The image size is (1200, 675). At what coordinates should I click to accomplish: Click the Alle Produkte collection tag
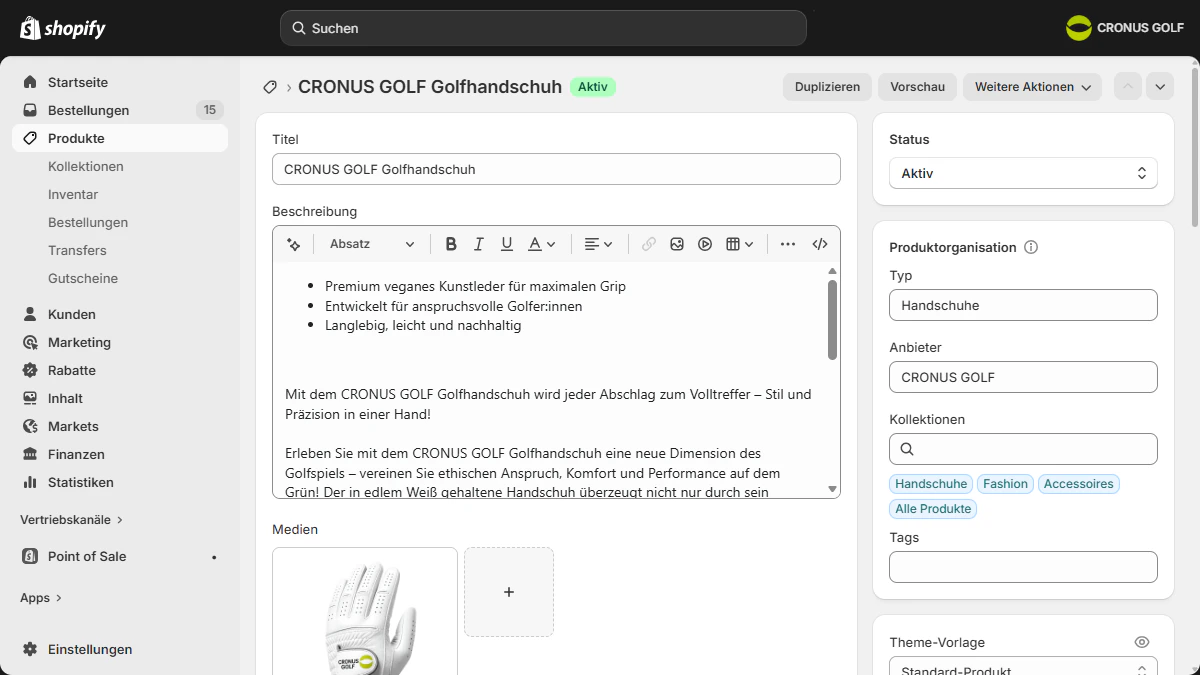click(x=933, y=509)
